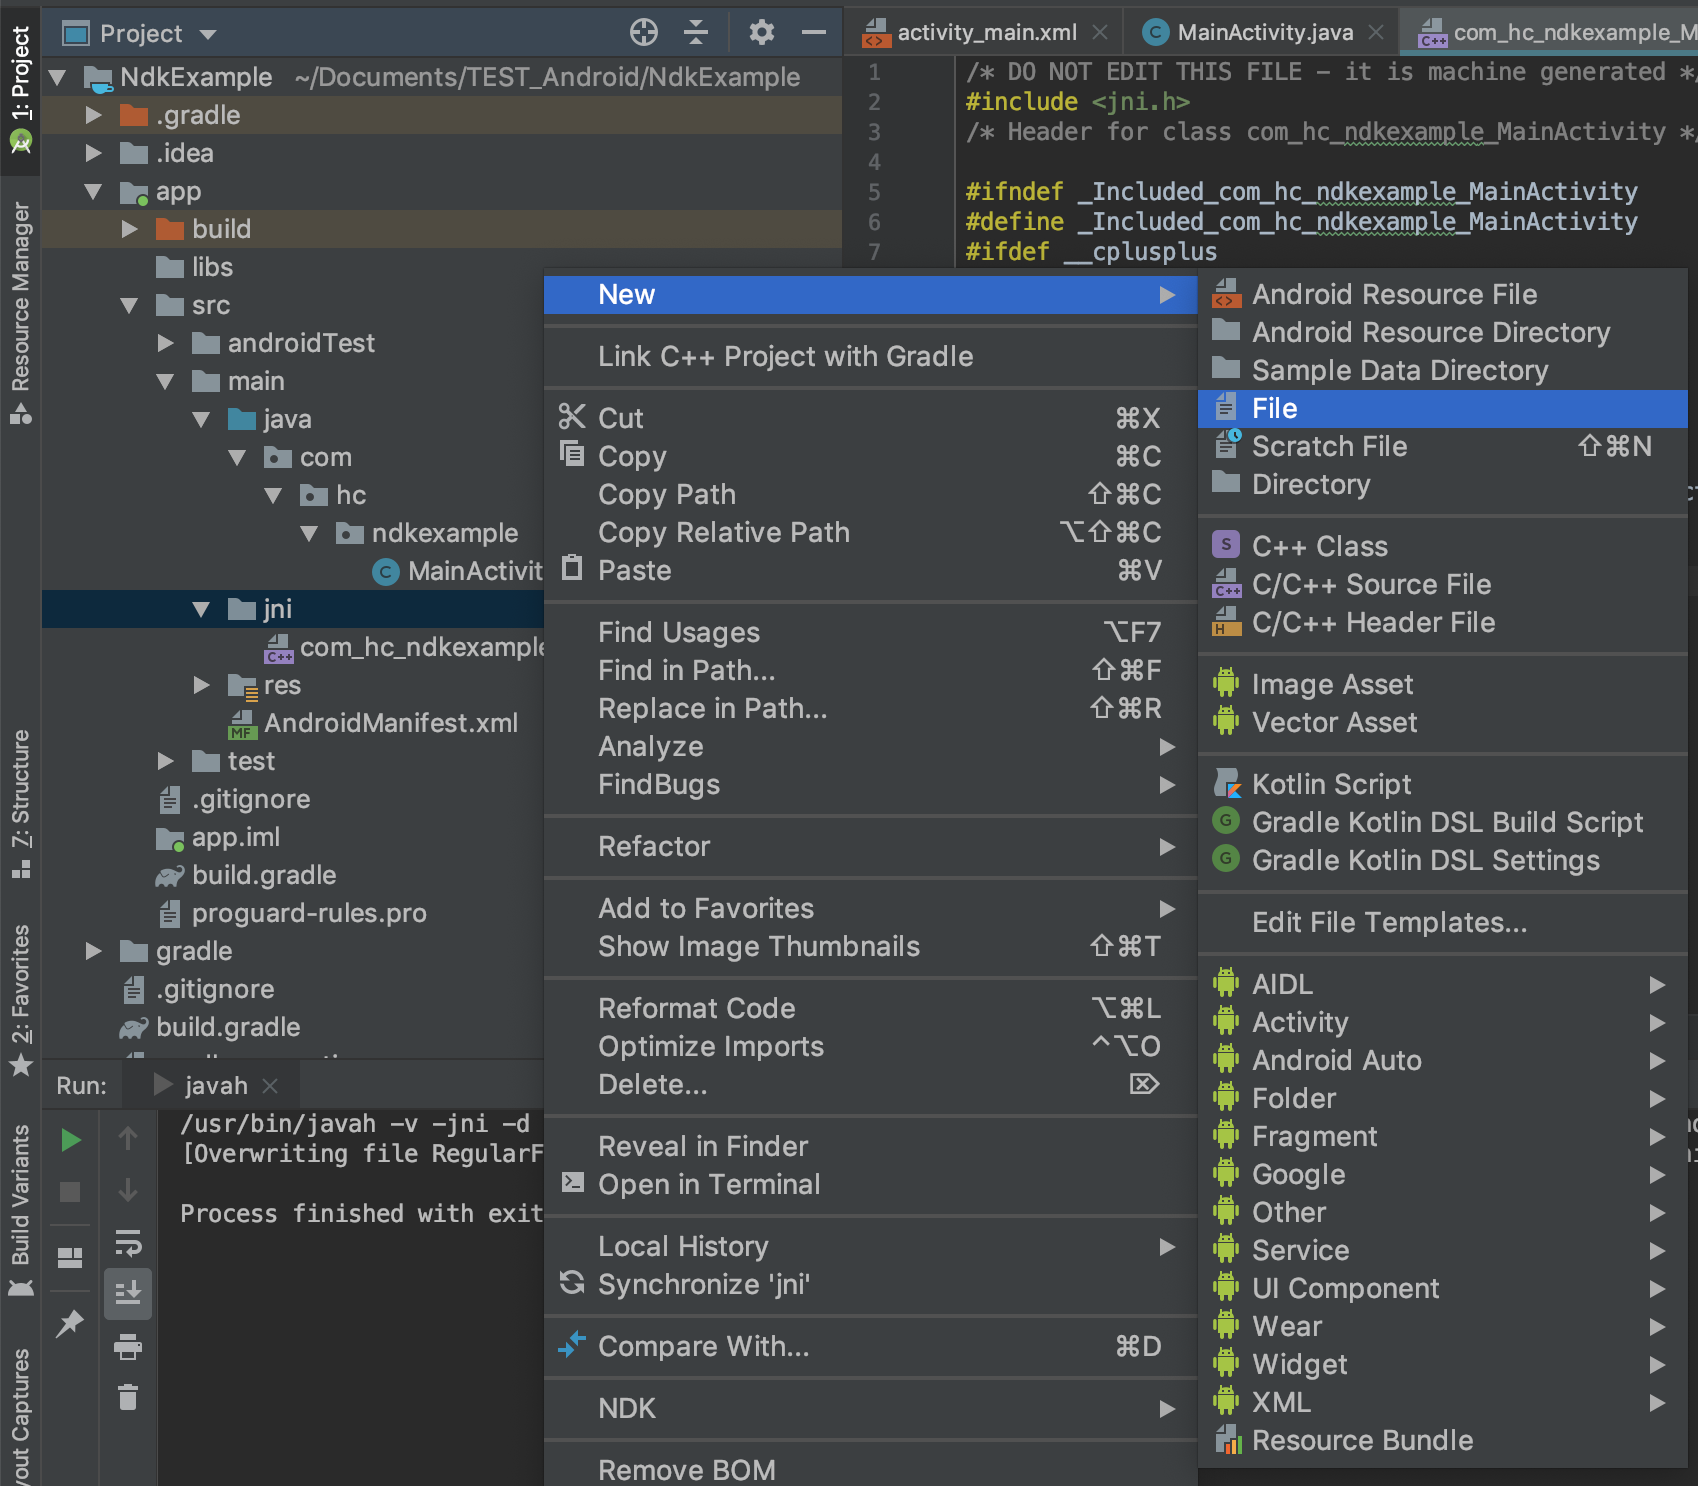The width and height of the screenshot is (1698, 1486).
Task: Click the locate/scroll-from-source target icon
Action: [644, 33]
